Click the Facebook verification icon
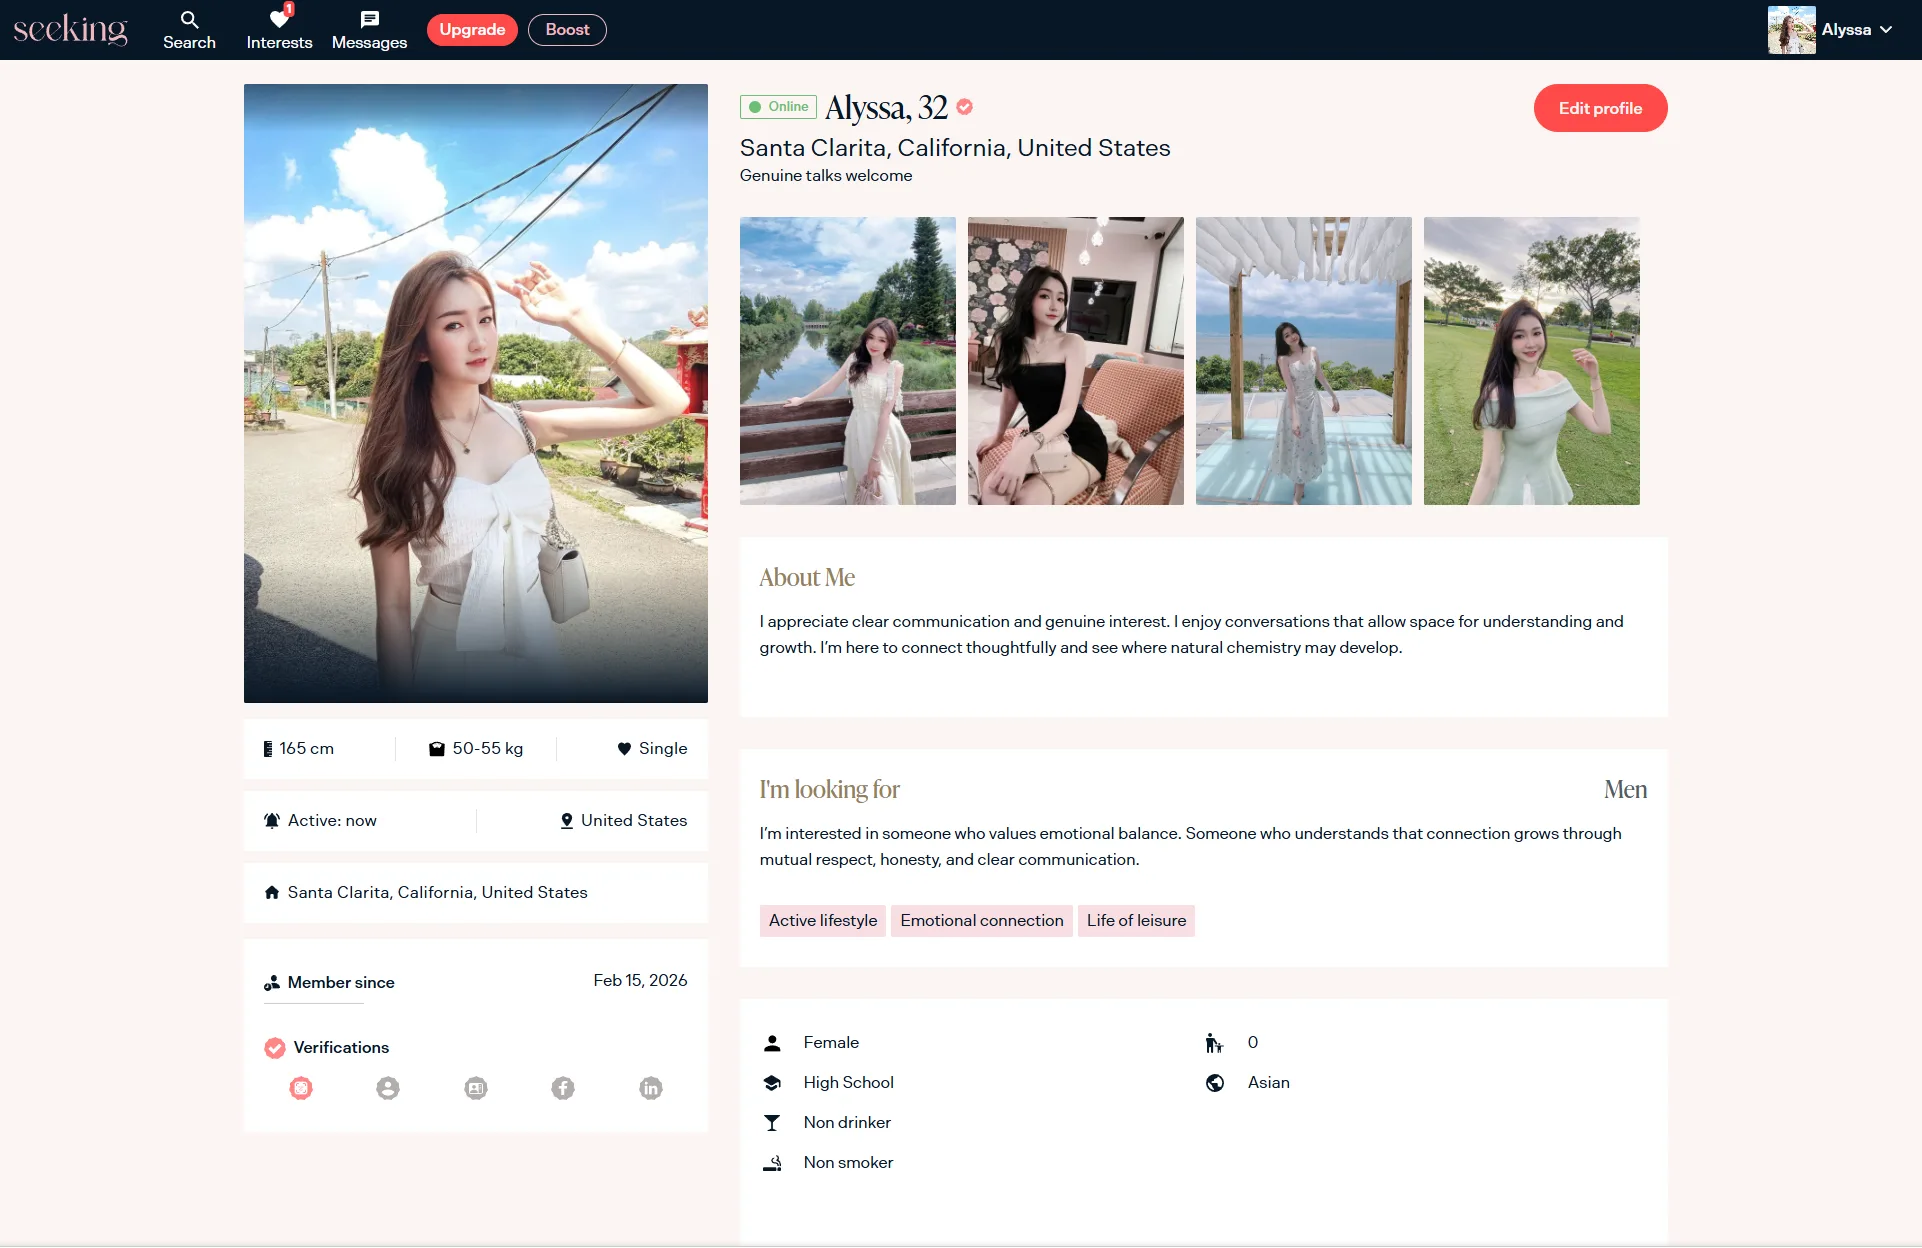Viewport: 1922px width, 1248px height. pyautogui.click(x=563, y=1088)
